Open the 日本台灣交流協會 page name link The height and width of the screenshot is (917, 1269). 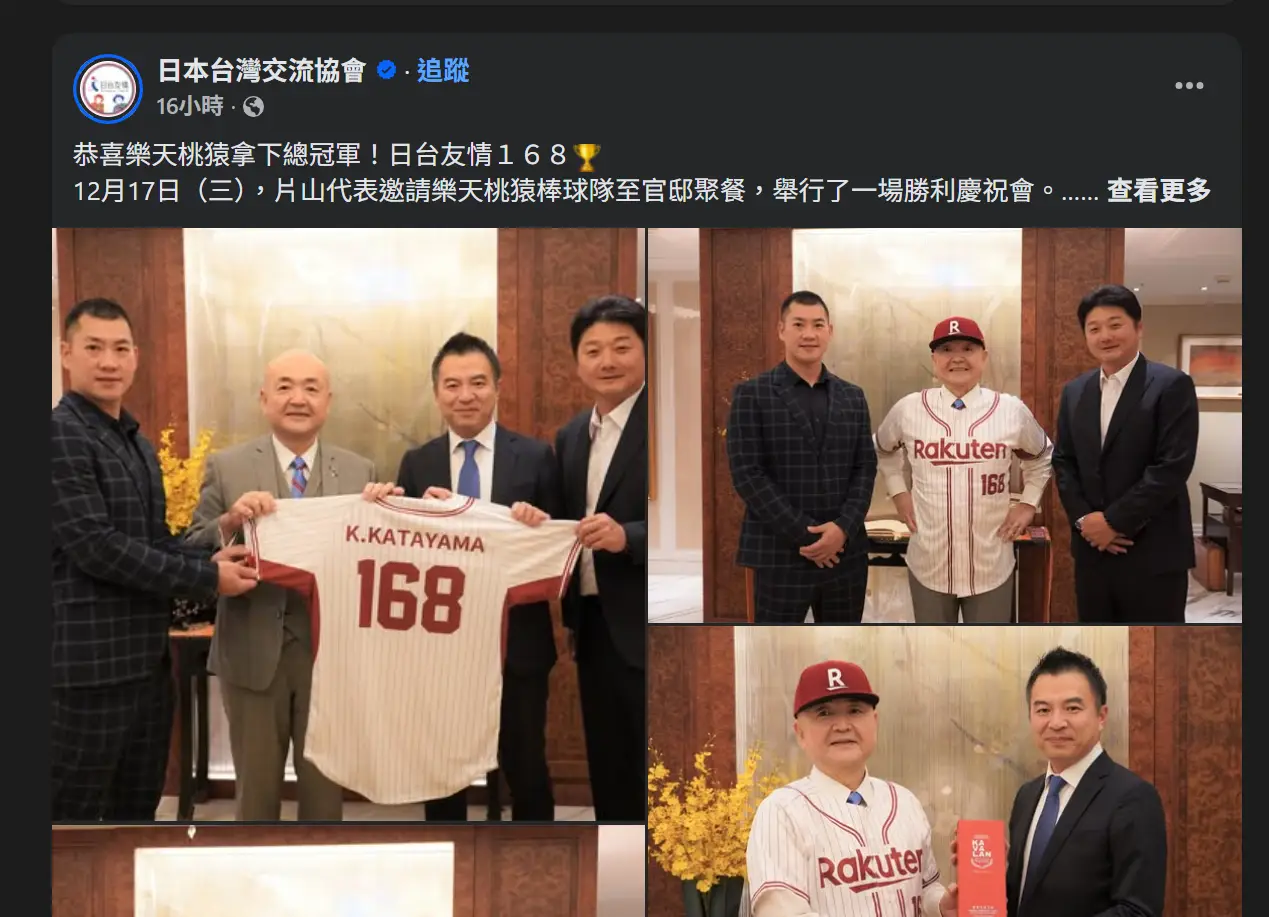click(262, 70)
